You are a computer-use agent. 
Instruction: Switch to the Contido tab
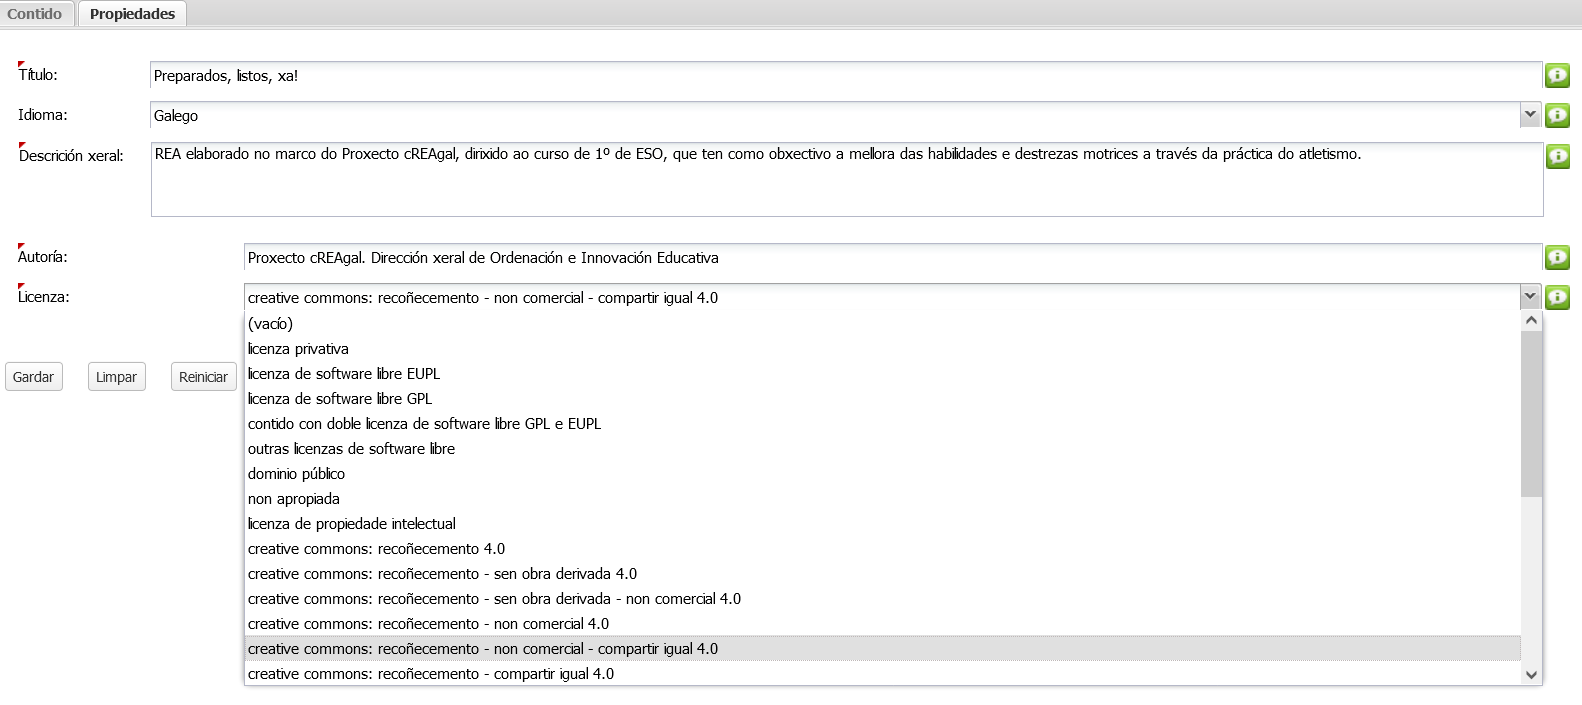(x=35, y=14)
